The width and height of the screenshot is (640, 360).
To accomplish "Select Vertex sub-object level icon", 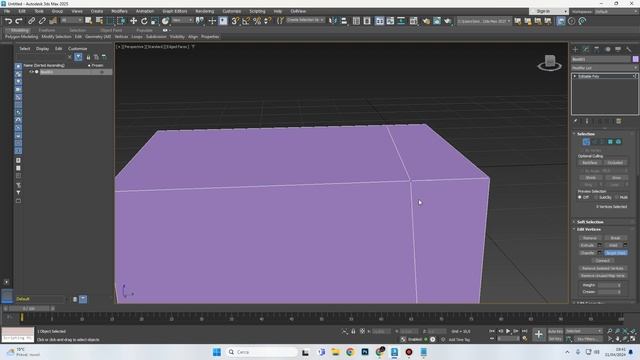I will [586, 142].
